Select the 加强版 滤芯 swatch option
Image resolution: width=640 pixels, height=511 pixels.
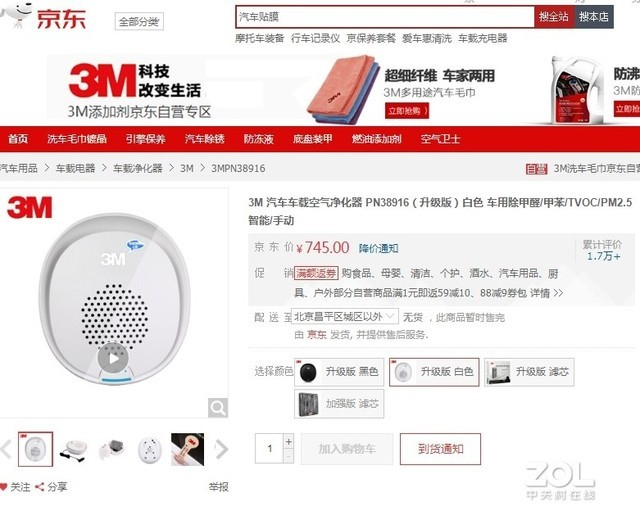(x=339, y=404)
